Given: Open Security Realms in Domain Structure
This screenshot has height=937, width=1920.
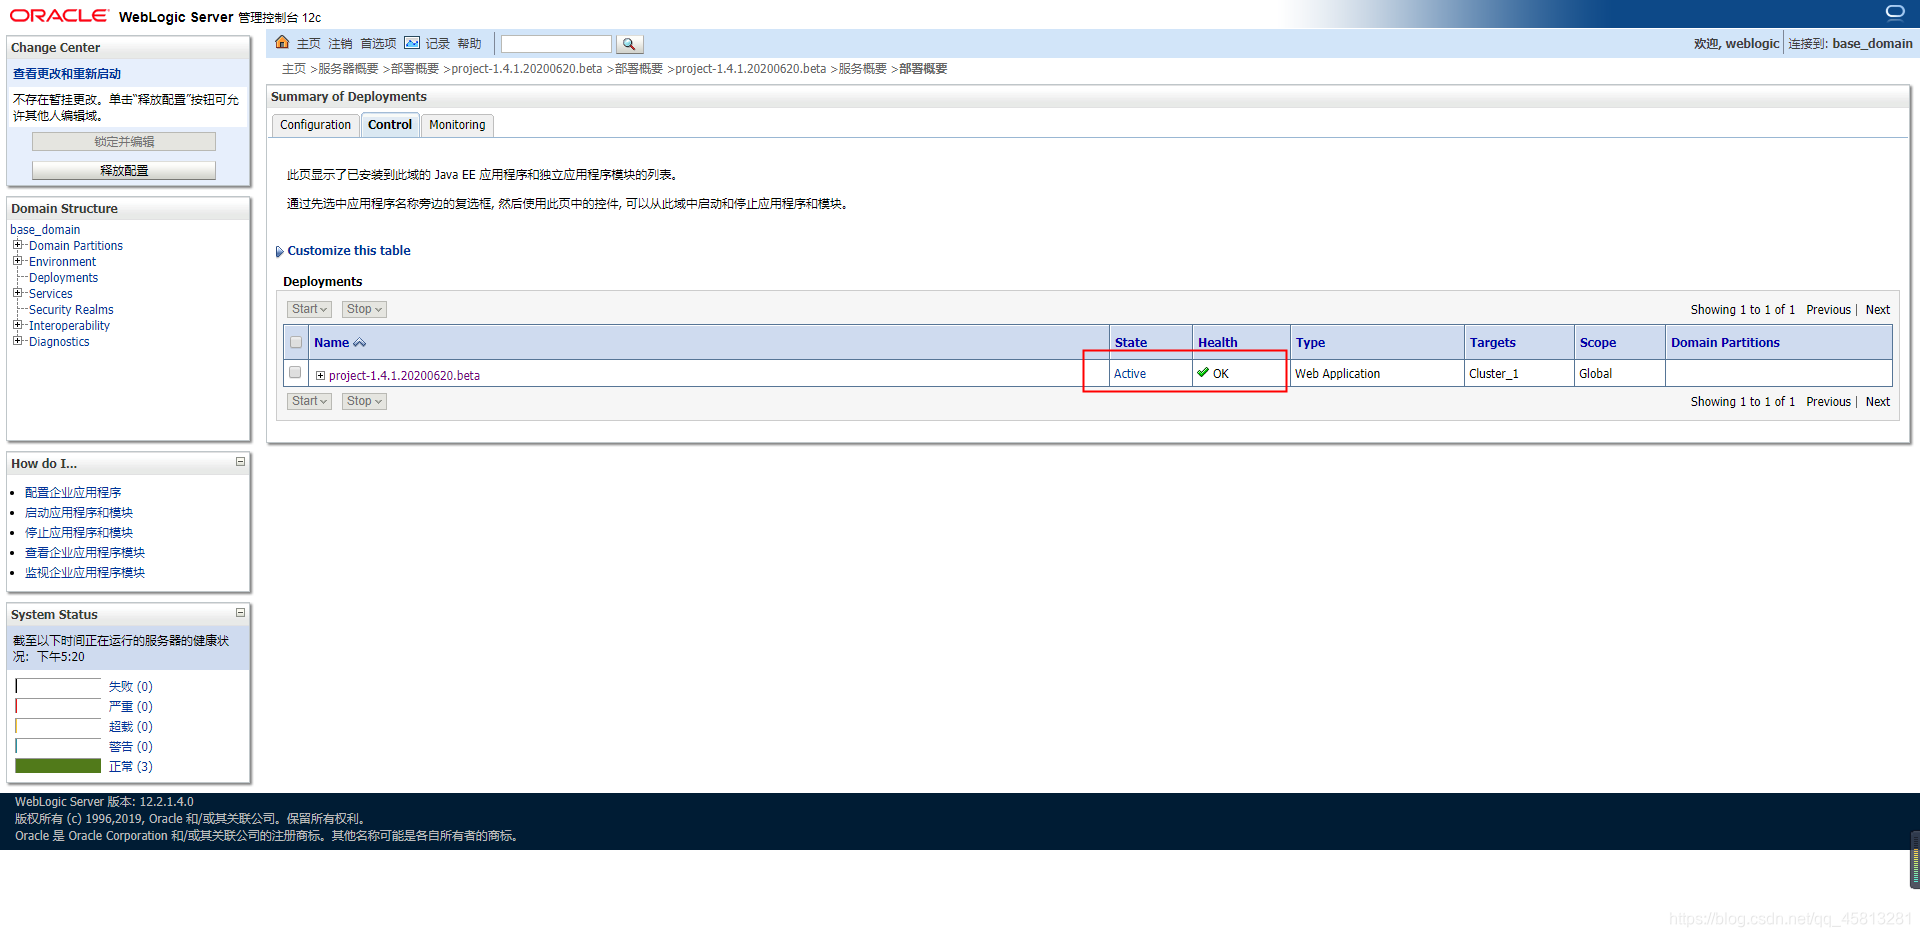Looking at the screenshot, I should [71, 310].
